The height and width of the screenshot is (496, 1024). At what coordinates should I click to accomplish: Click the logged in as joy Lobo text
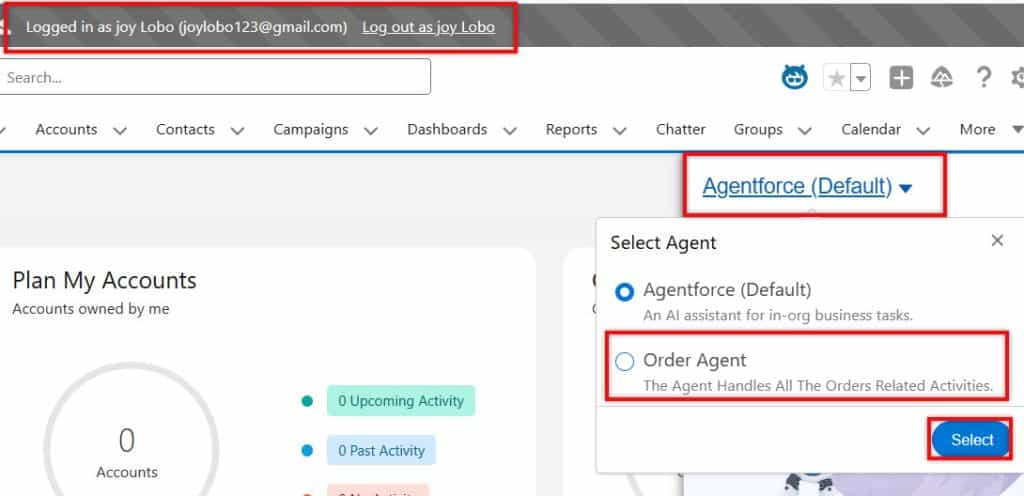[x=186, y=27]
